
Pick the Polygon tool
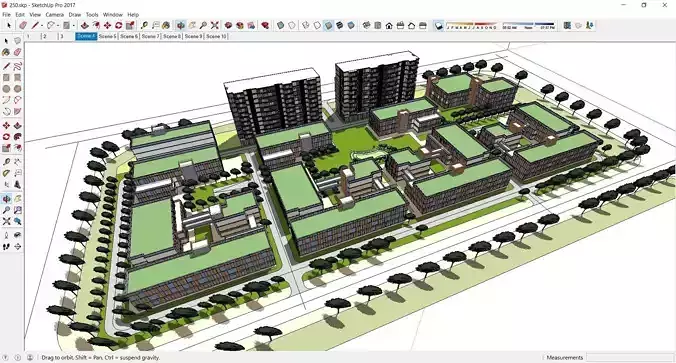(17, 89)
